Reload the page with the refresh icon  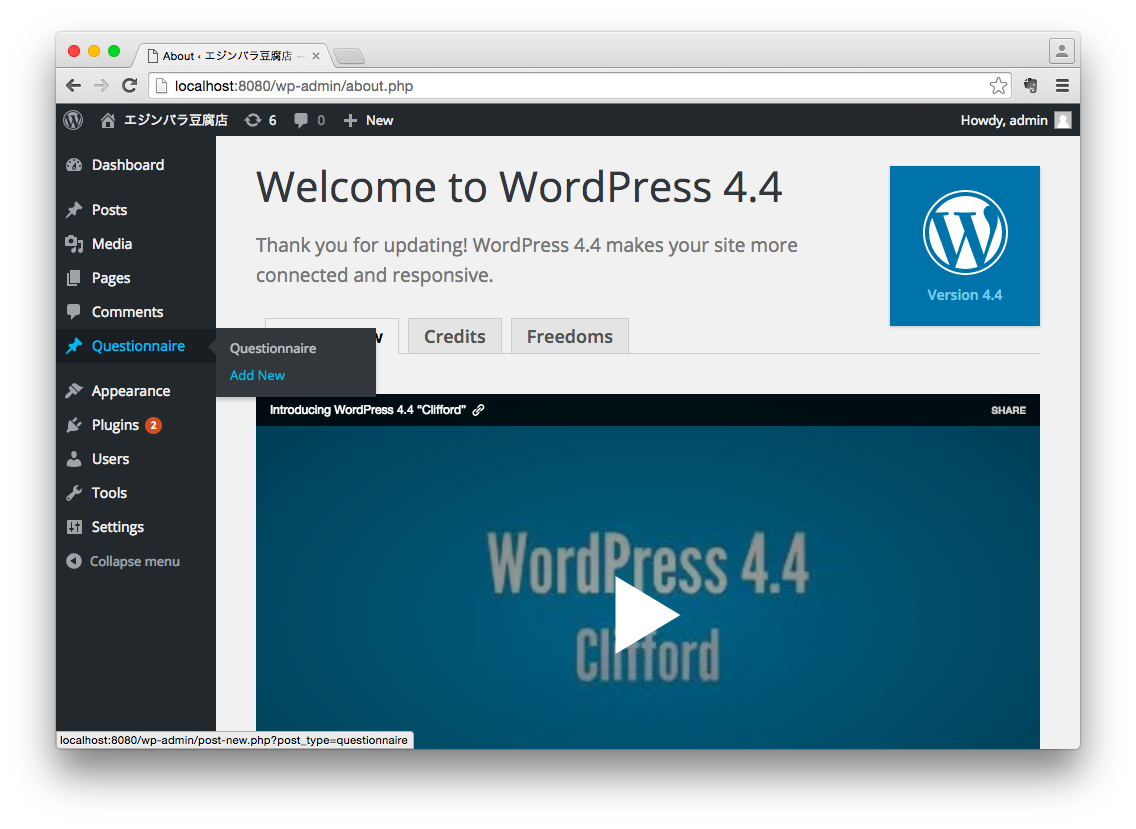(x=130, y=86)
